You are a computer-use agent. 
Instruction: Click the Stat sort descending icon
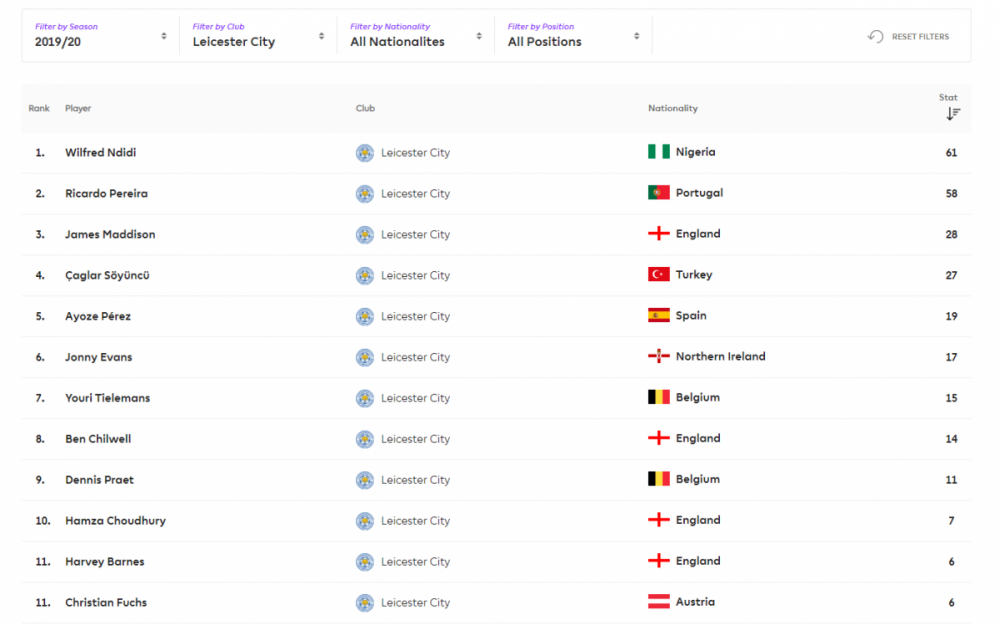(x=953, y=114)
